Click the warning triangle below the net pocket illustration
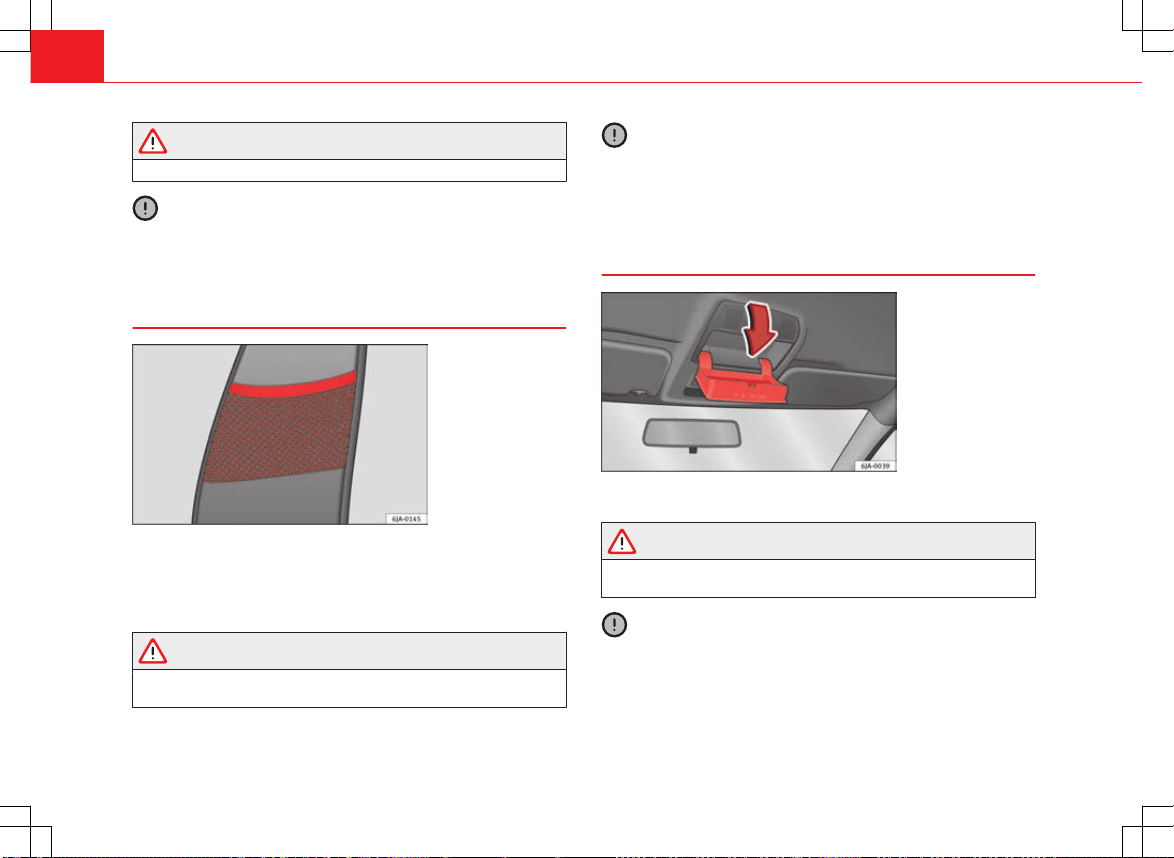The image size is (1174, 858). point(153,651)
